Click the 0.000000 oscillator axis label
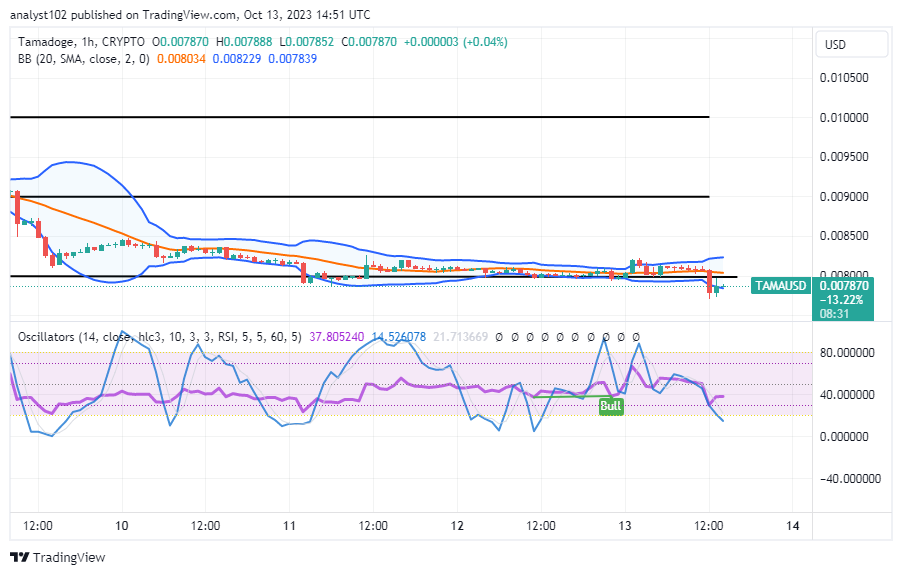 (844, 436)
